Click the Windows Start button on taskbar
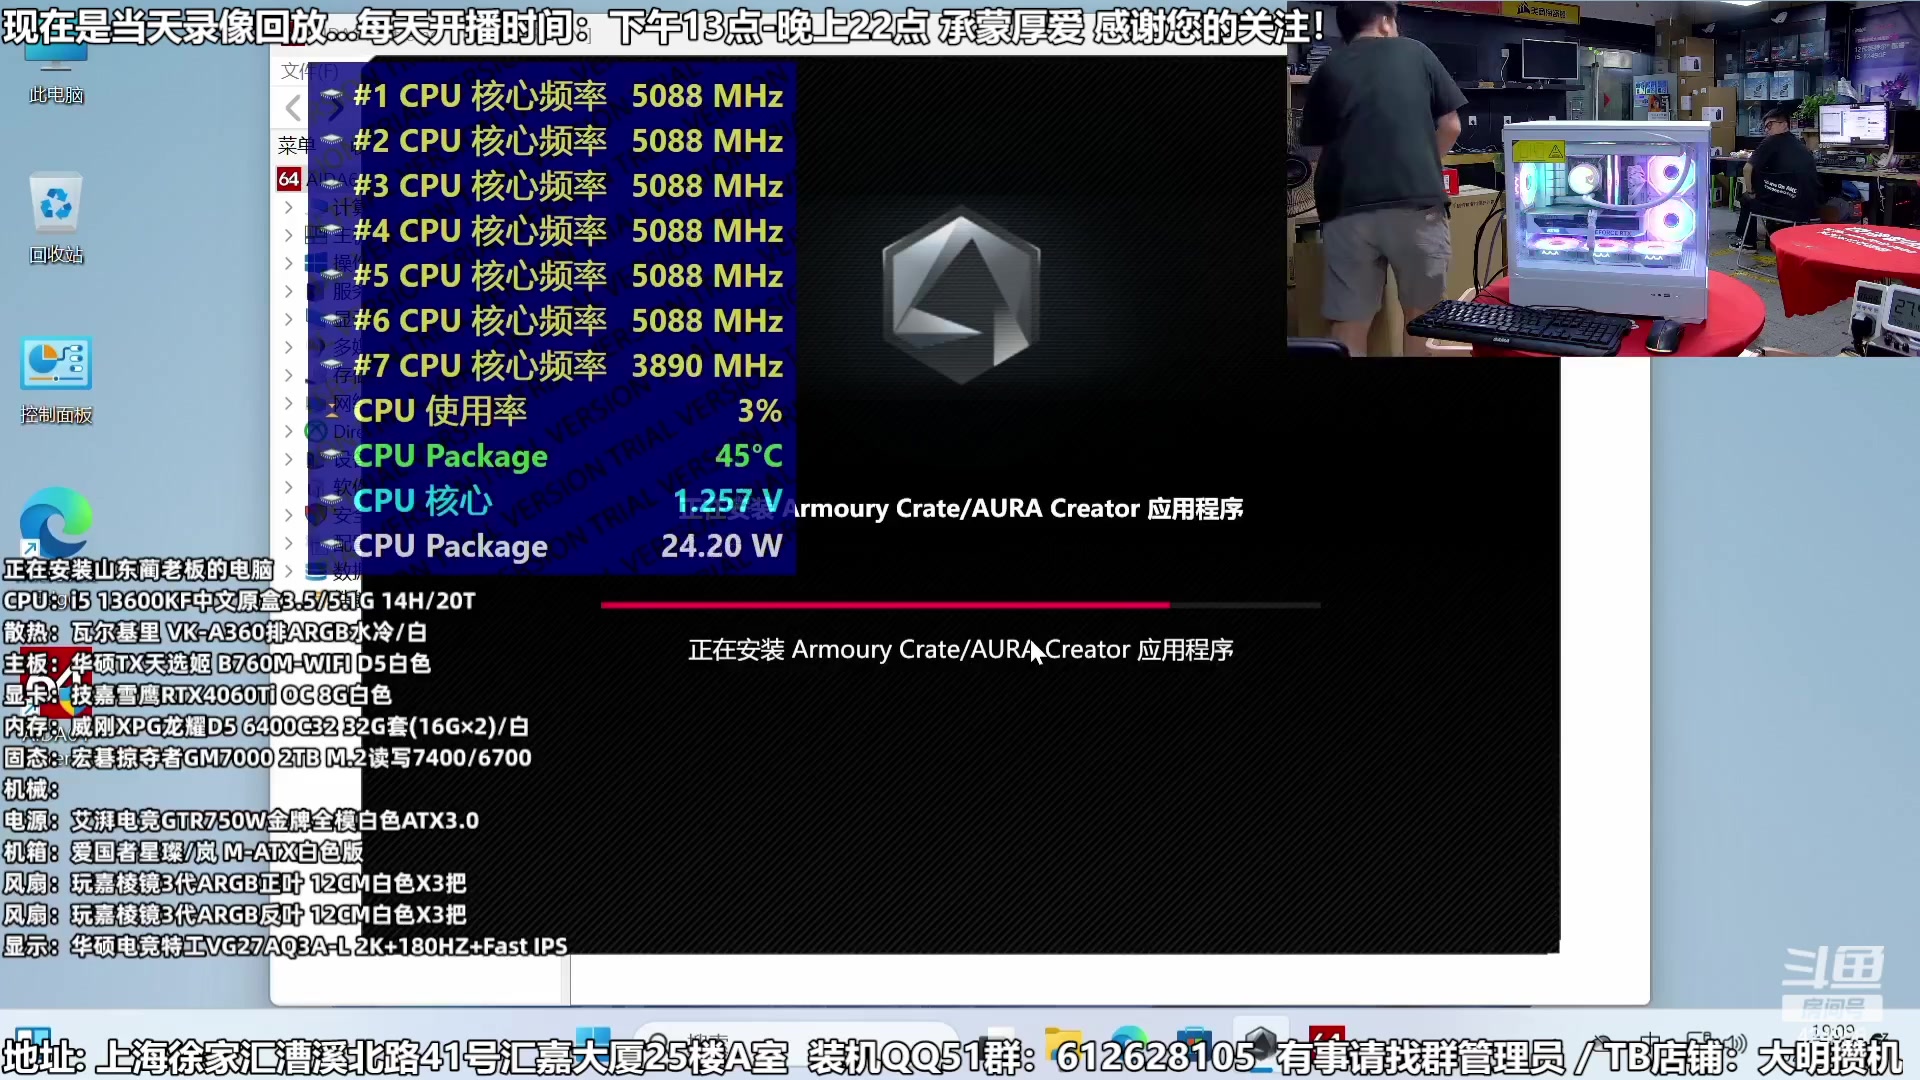 pos(593,1043)
